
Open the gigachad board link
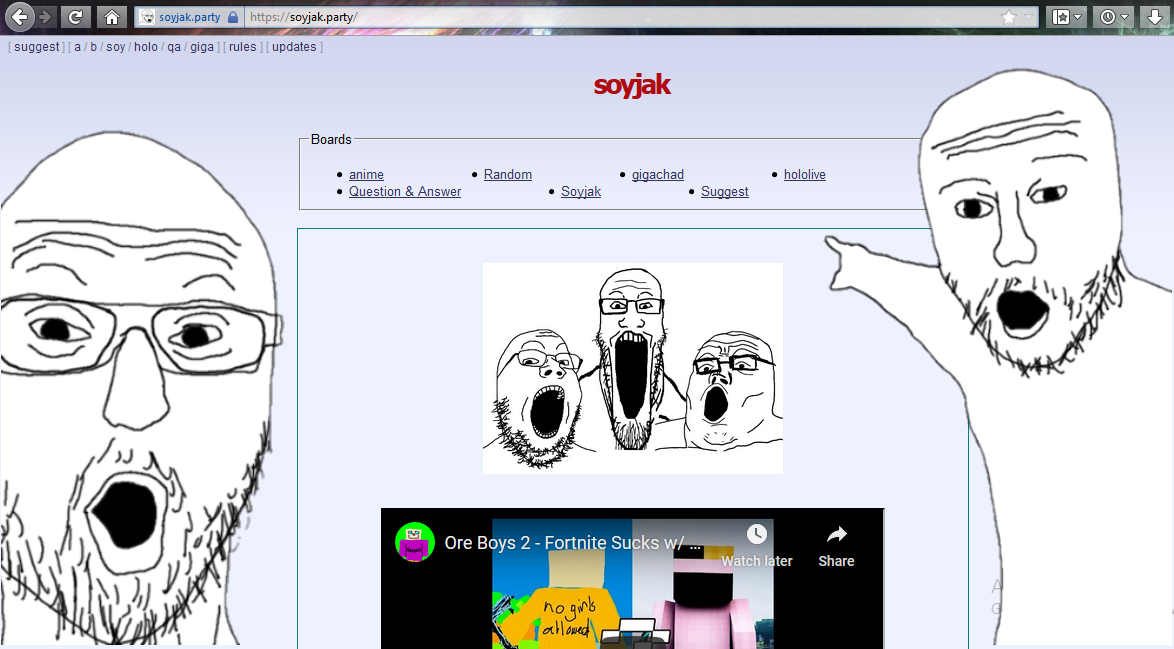point(657,175)
